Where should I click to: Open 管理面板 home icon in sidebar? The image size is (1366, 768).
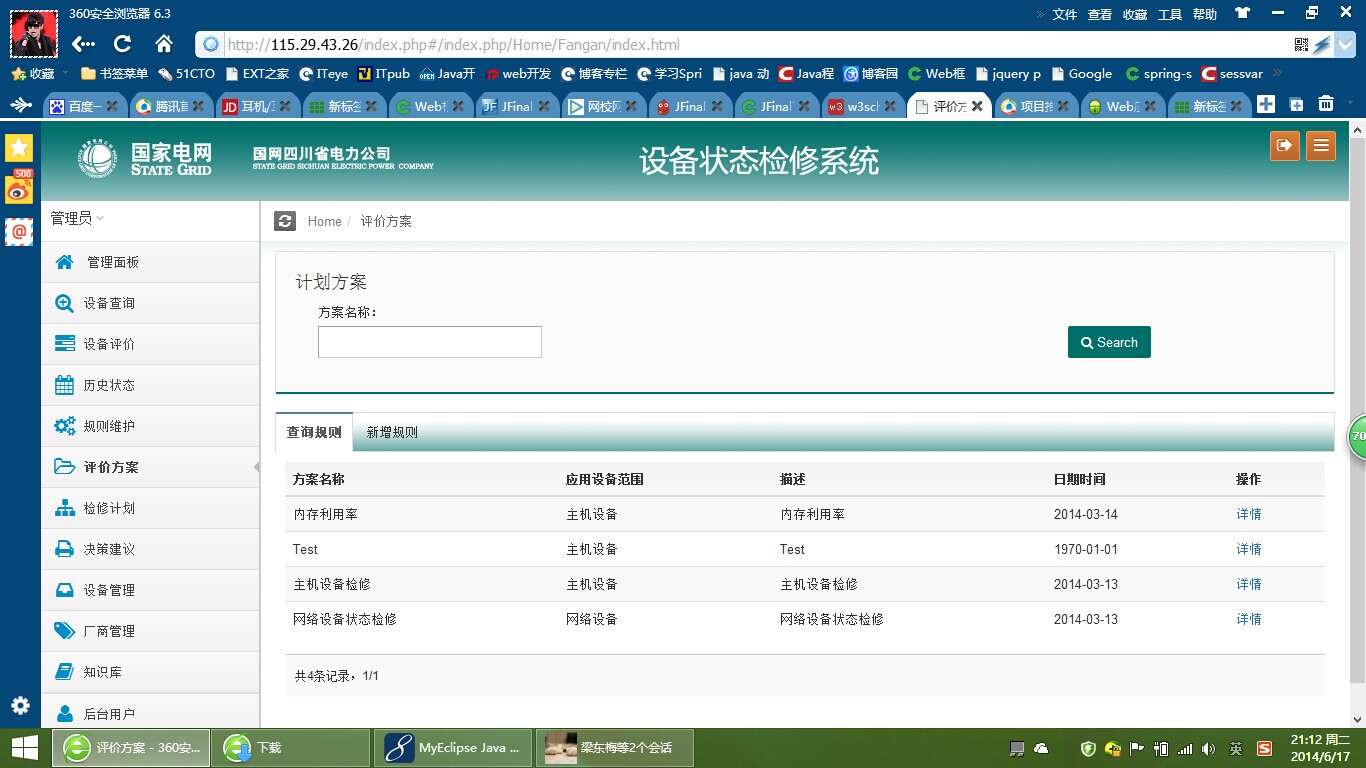point(64,262)
